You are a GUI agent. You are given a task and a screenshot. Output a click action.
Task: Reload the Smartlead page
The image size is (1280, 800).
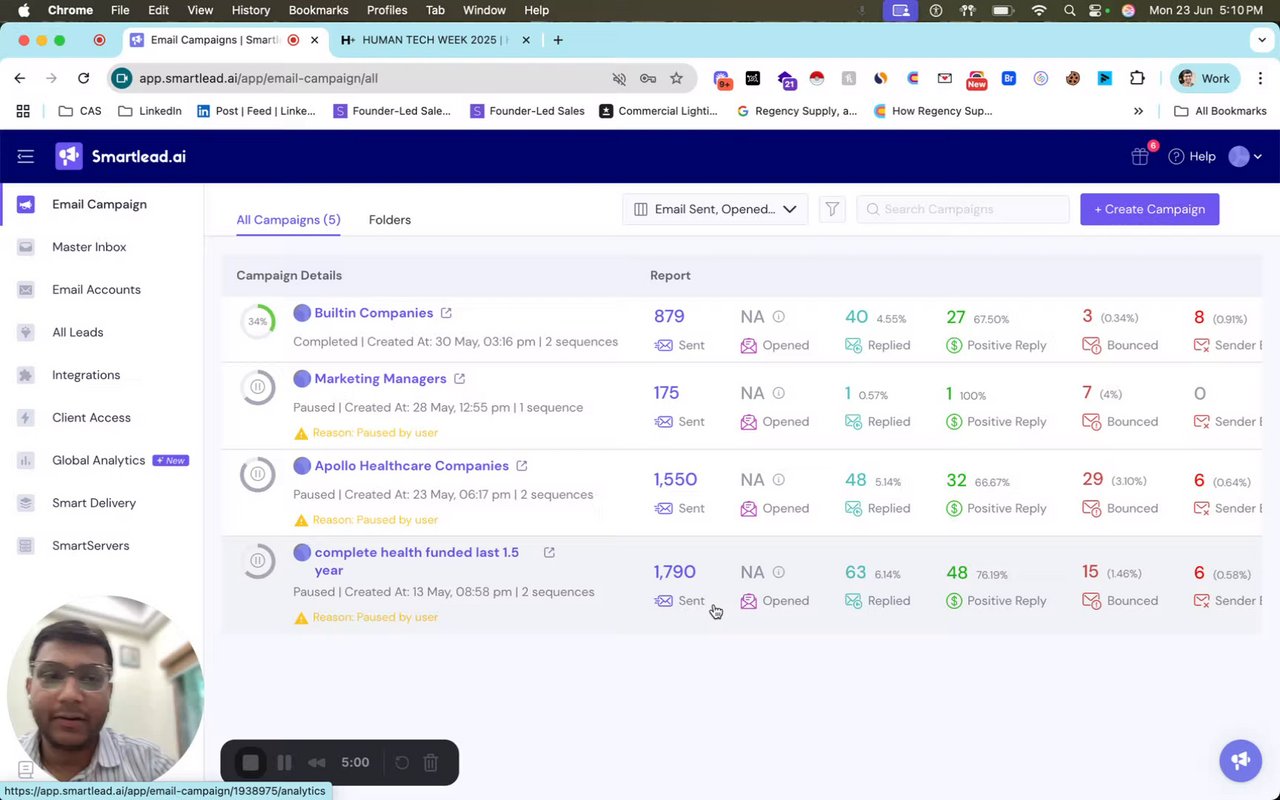84,78
